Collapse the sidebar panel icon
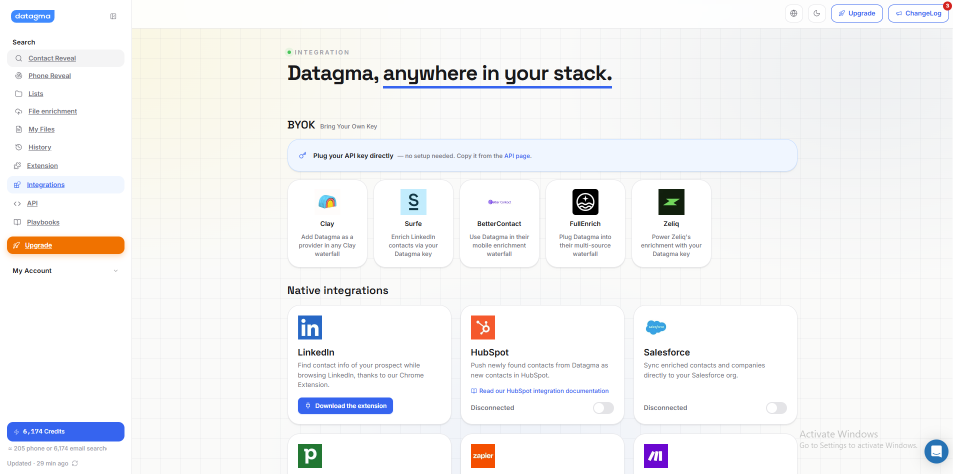 [x=113, y=16]
